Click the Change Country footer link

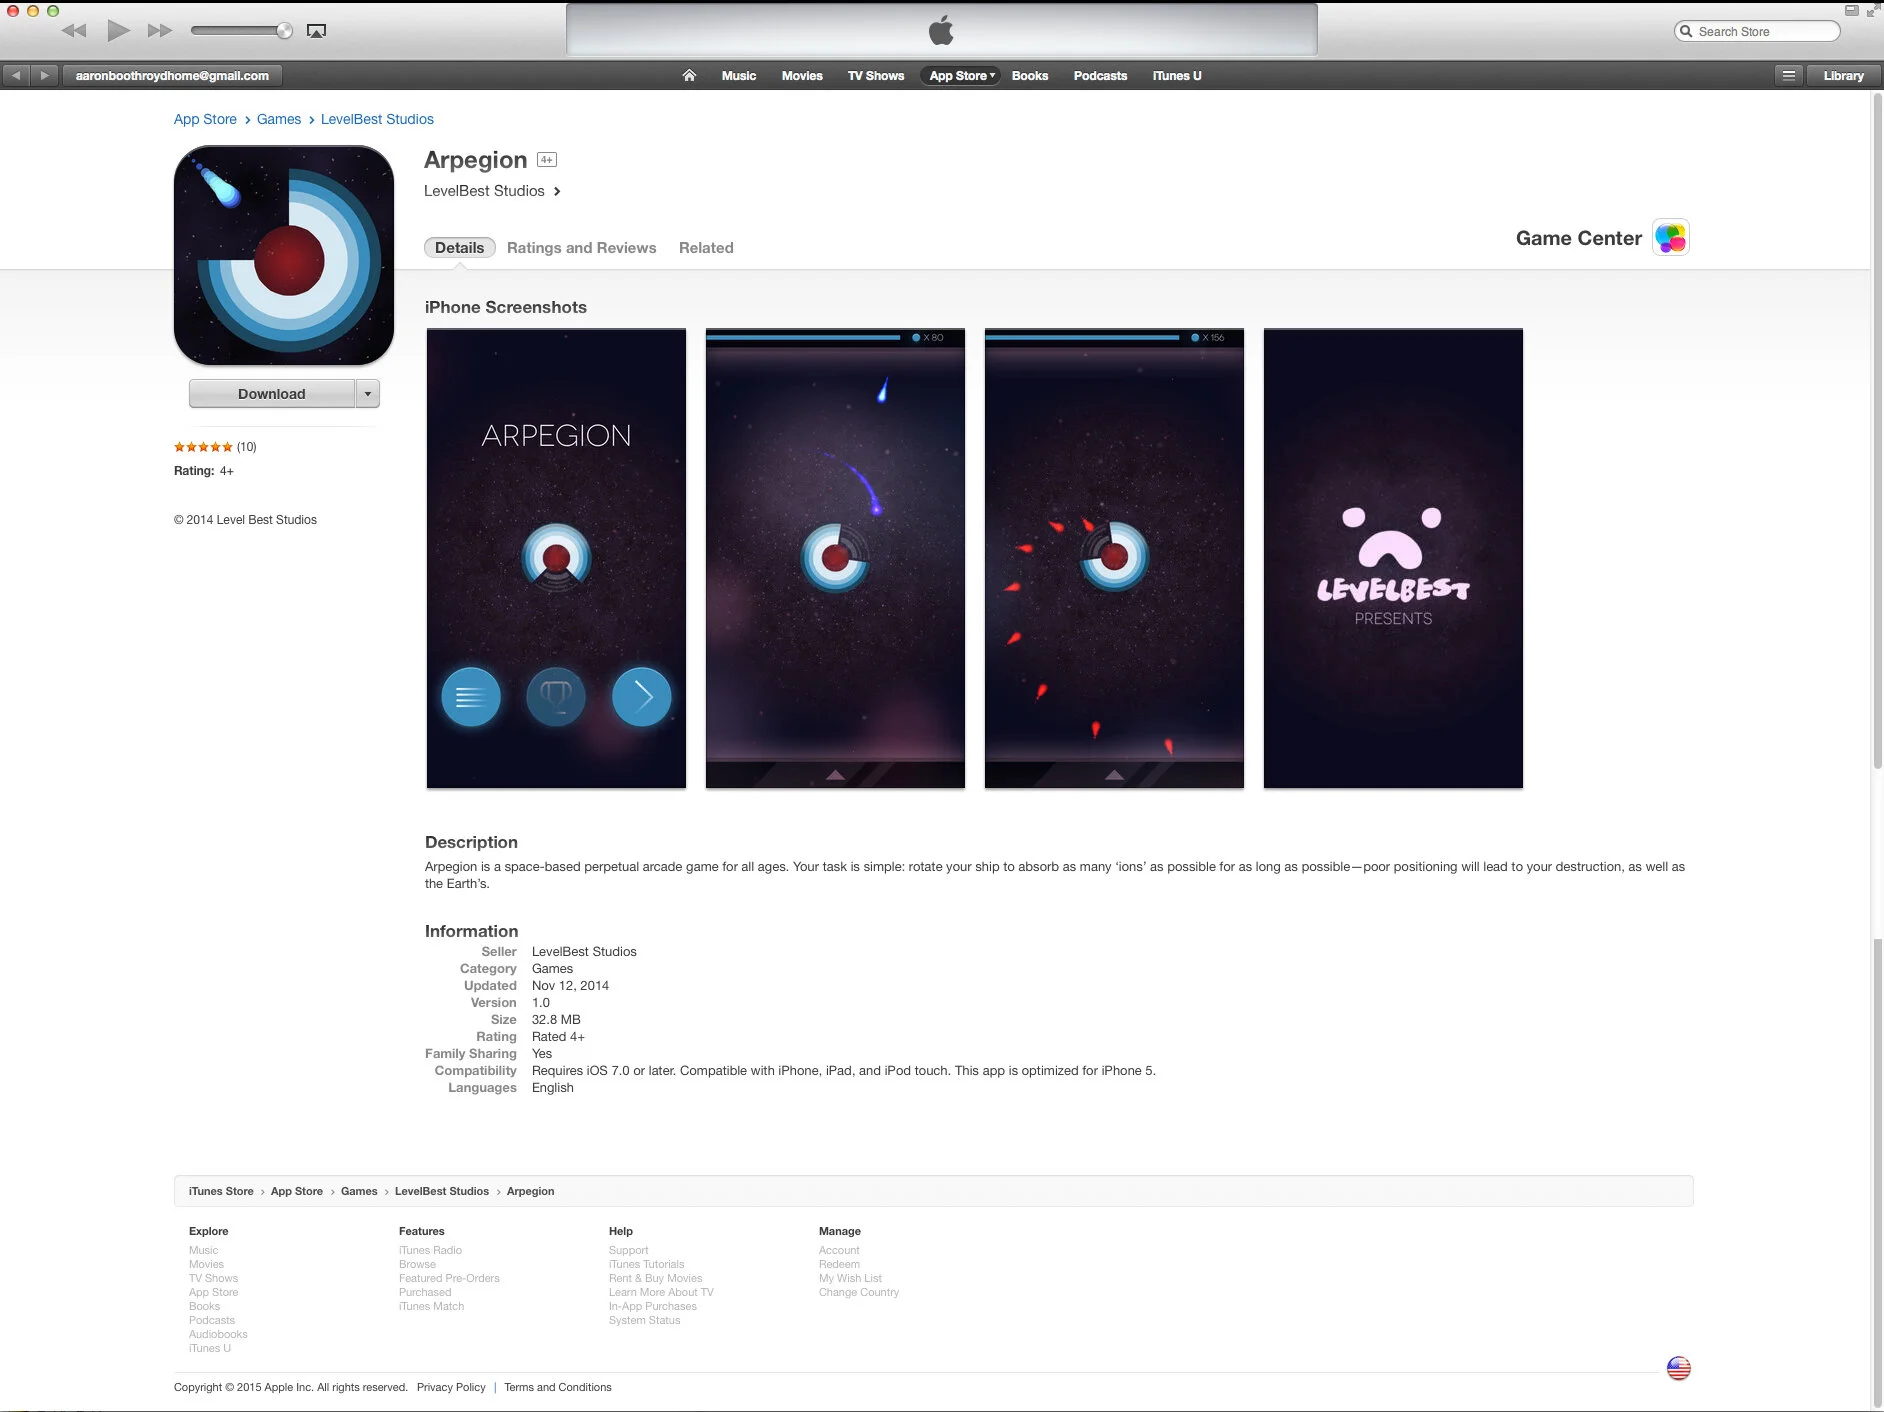[859, 1292]
